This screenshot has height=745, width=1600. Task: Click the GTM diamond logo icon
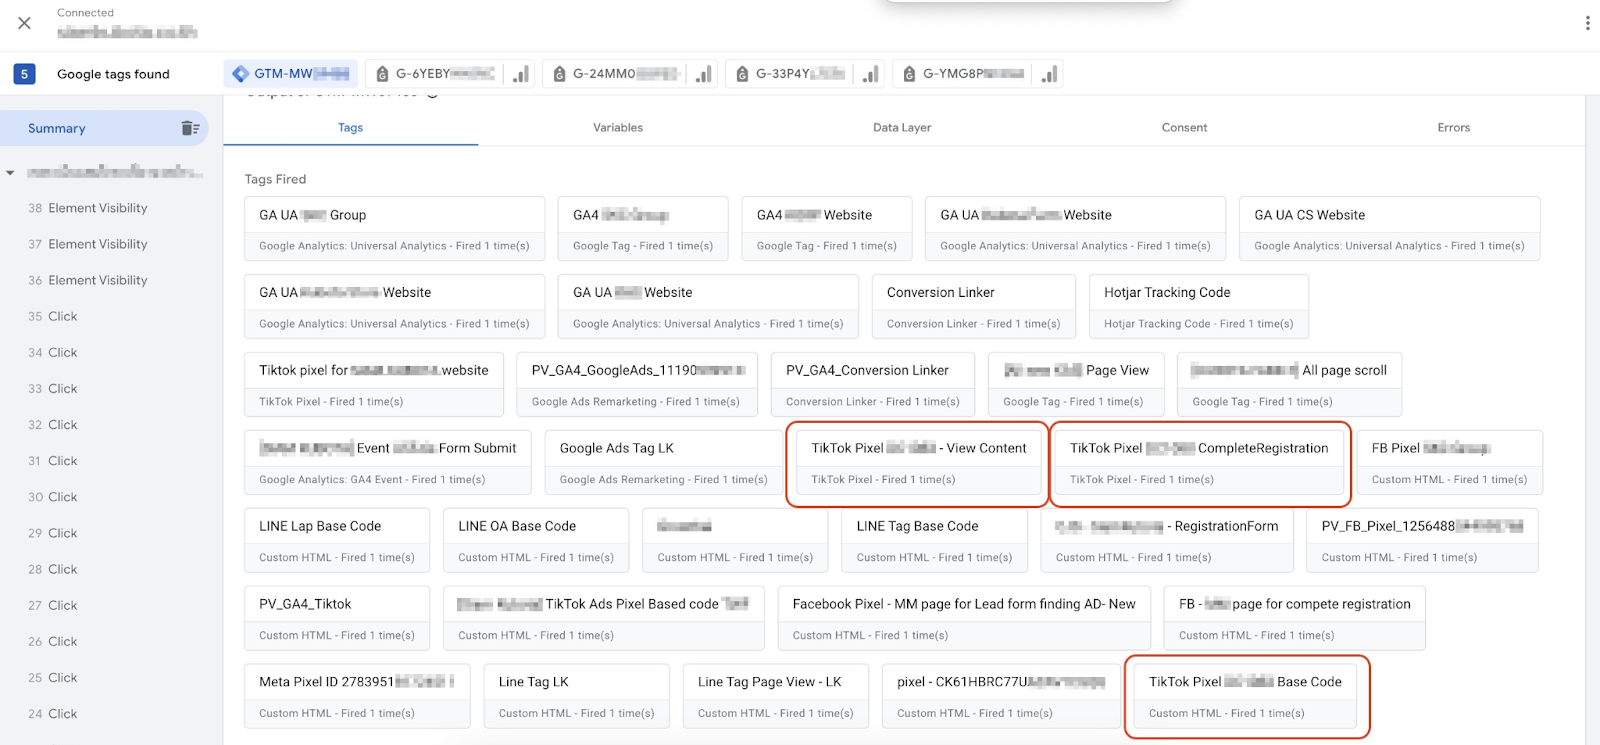240,74
